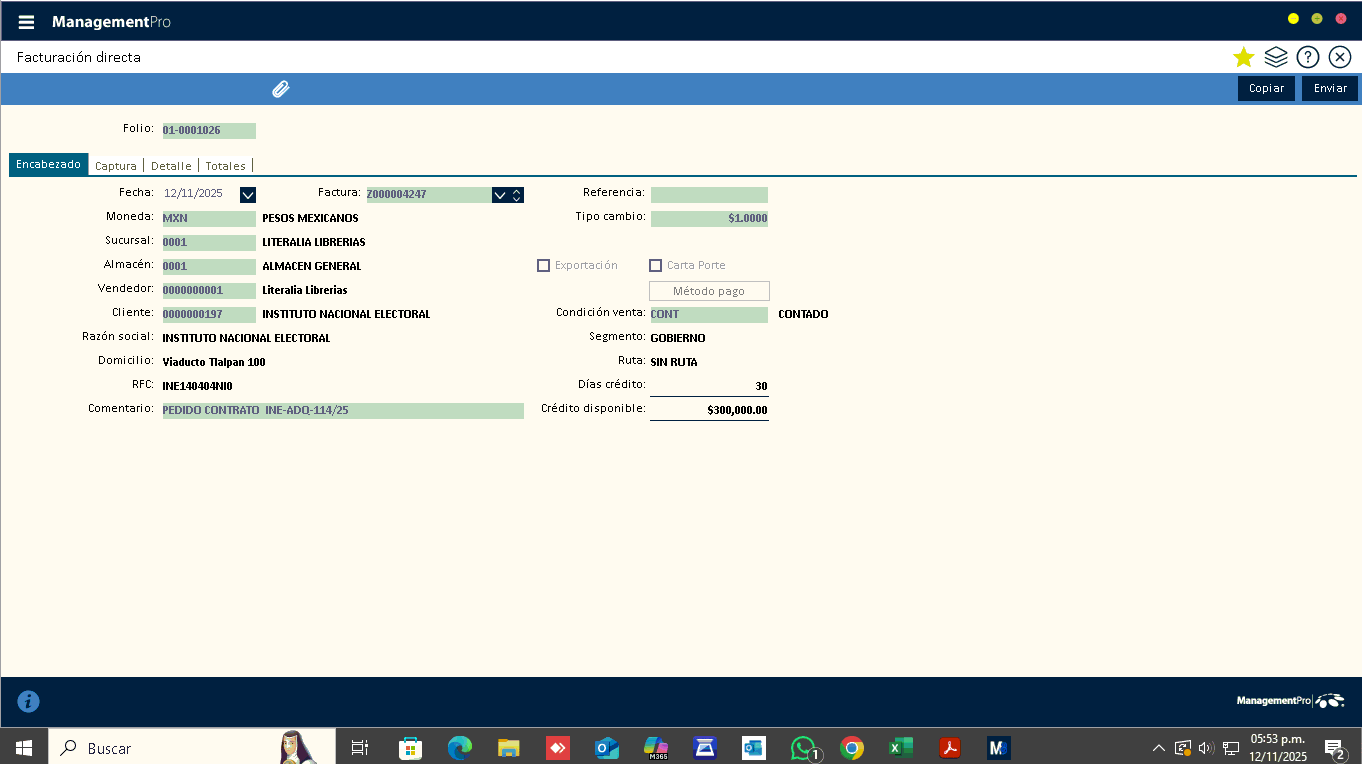Image resolution: width=1362 pixels, height=764 pixels.
Task: Open the Fecha date picker dropdown
Action: point(248,195)
